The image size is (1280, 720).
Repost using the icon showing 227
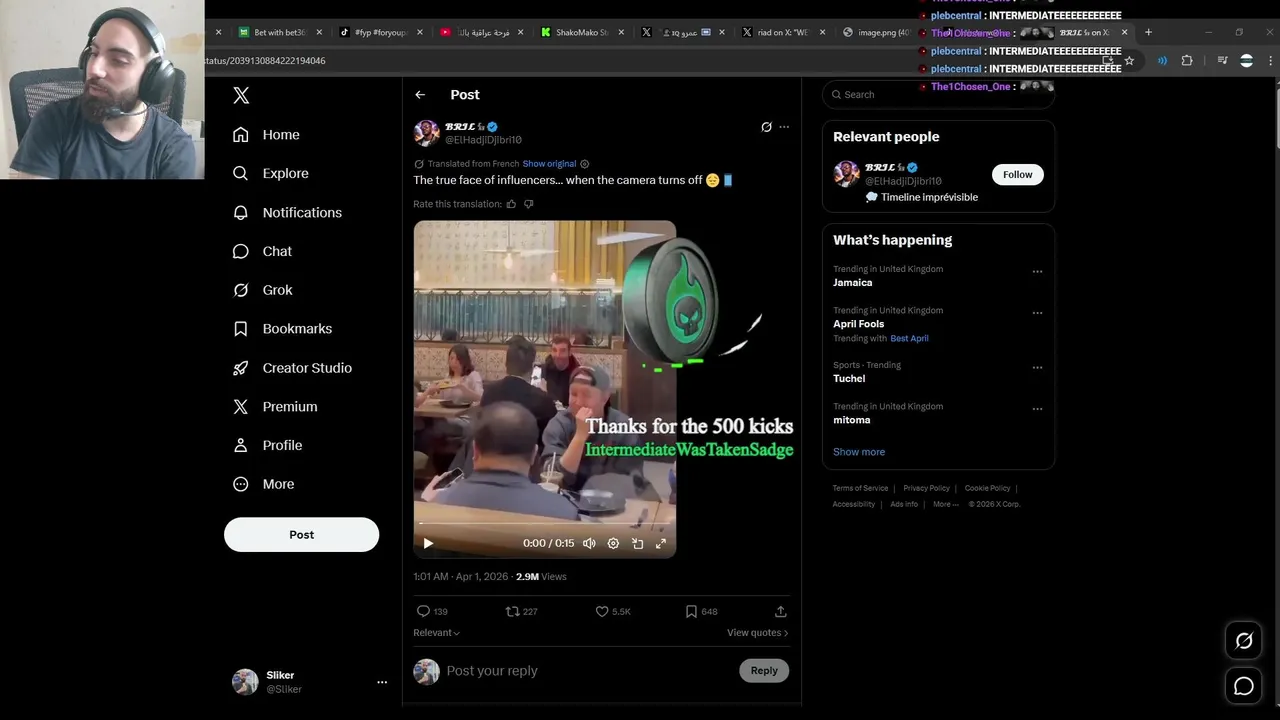click(x=521, y=611)
